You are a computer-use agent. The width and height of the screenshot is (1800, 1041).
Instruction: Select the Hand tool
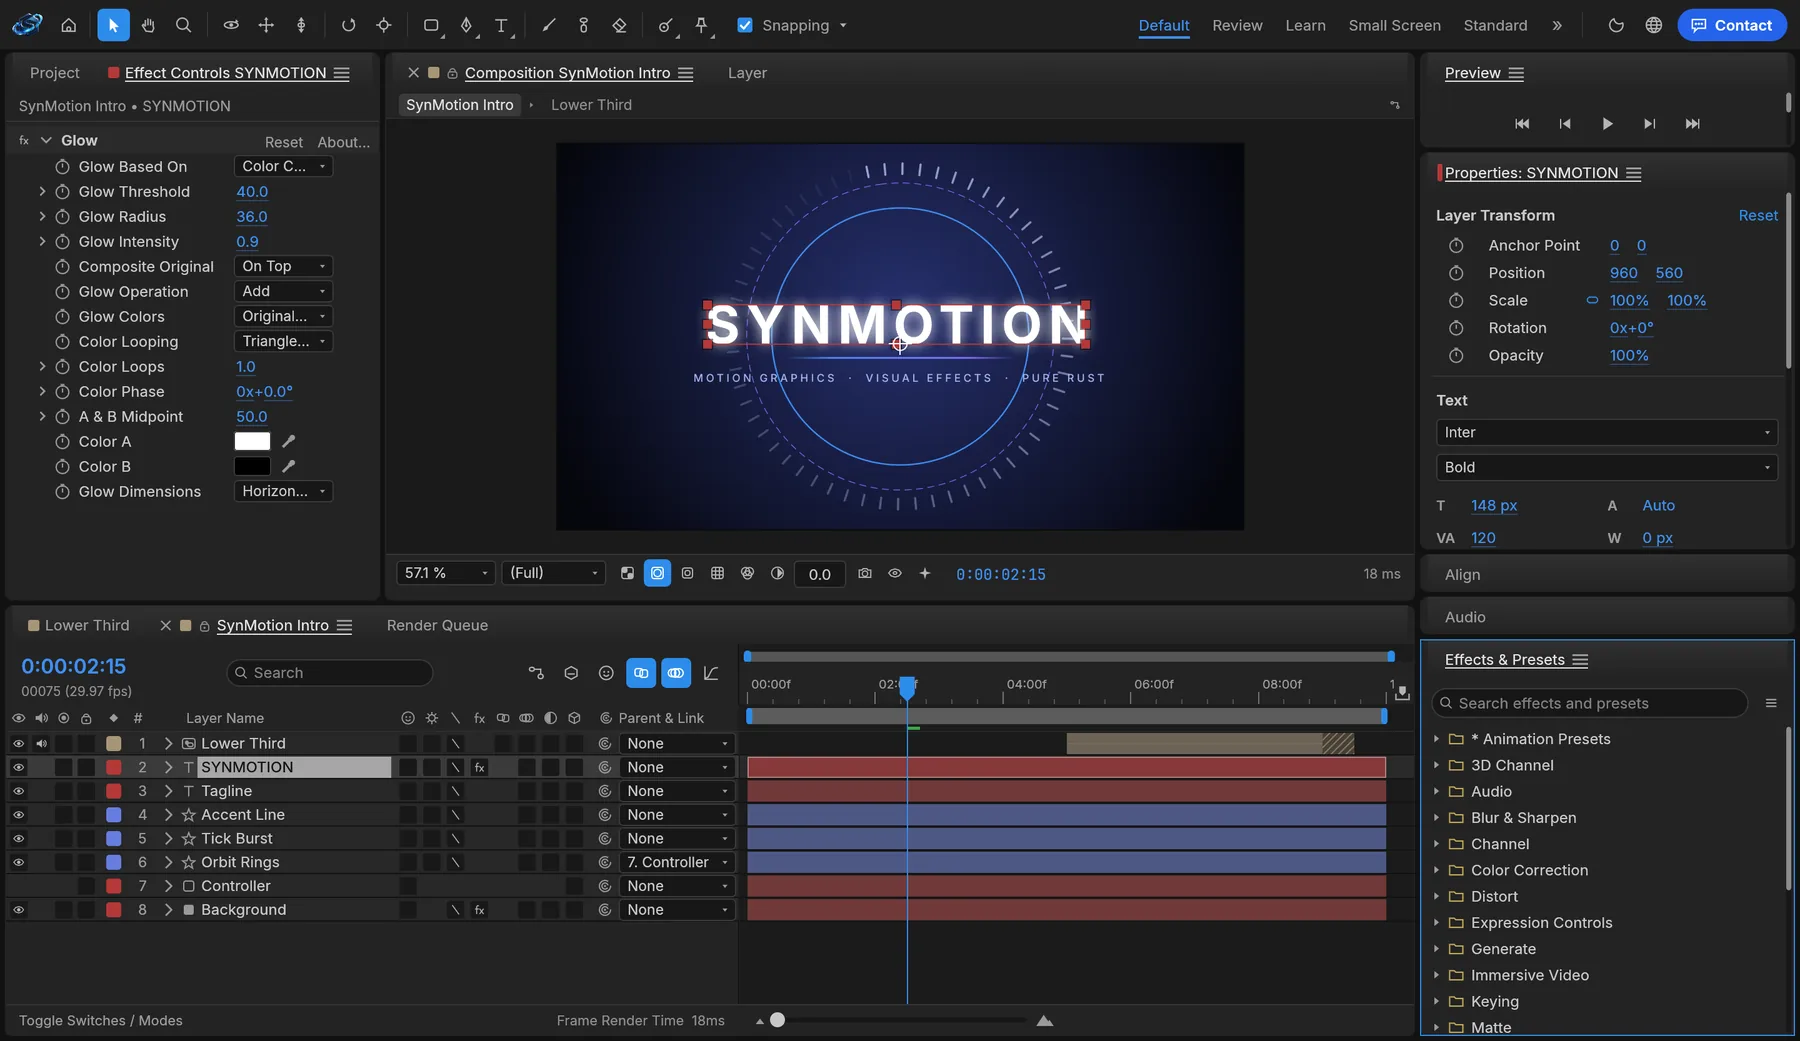point(148,25)
